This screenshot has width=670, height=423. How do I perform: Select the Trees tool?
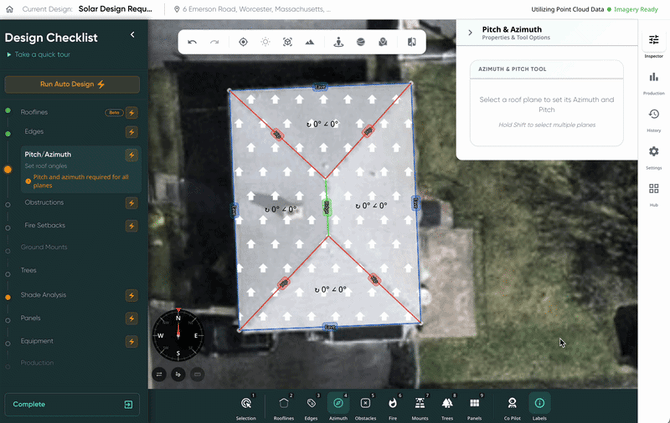(x=447, y=408)
